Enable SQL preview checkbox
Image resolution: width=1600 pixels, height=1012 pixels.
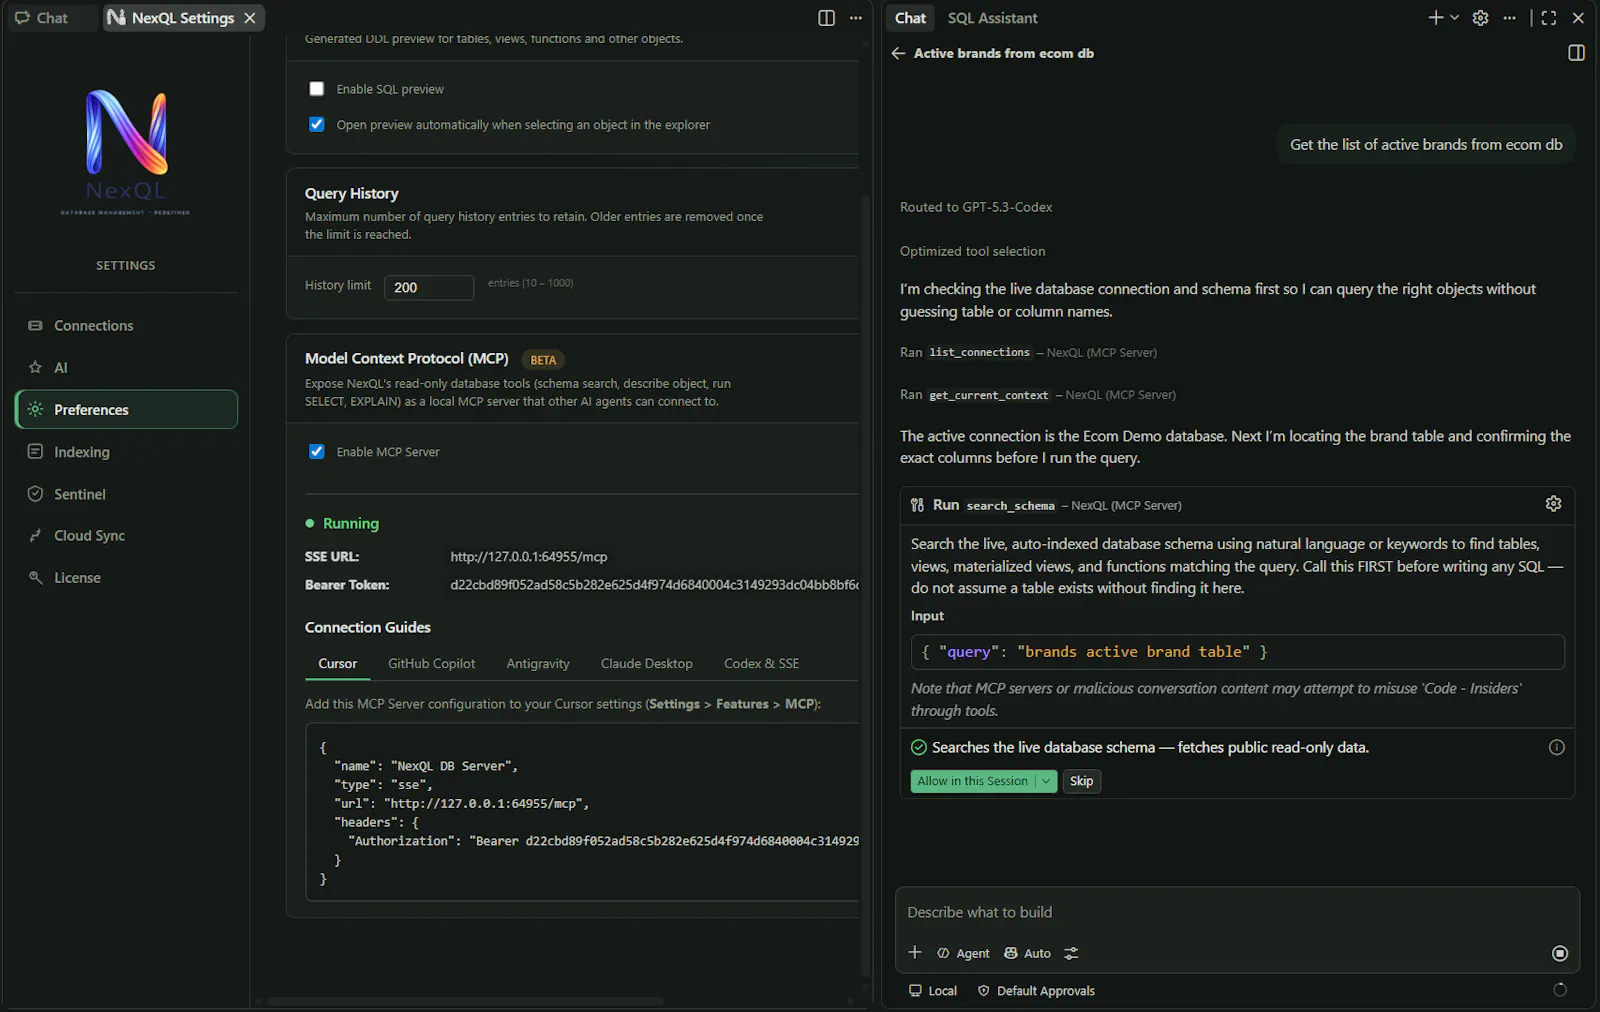(317, 89)
